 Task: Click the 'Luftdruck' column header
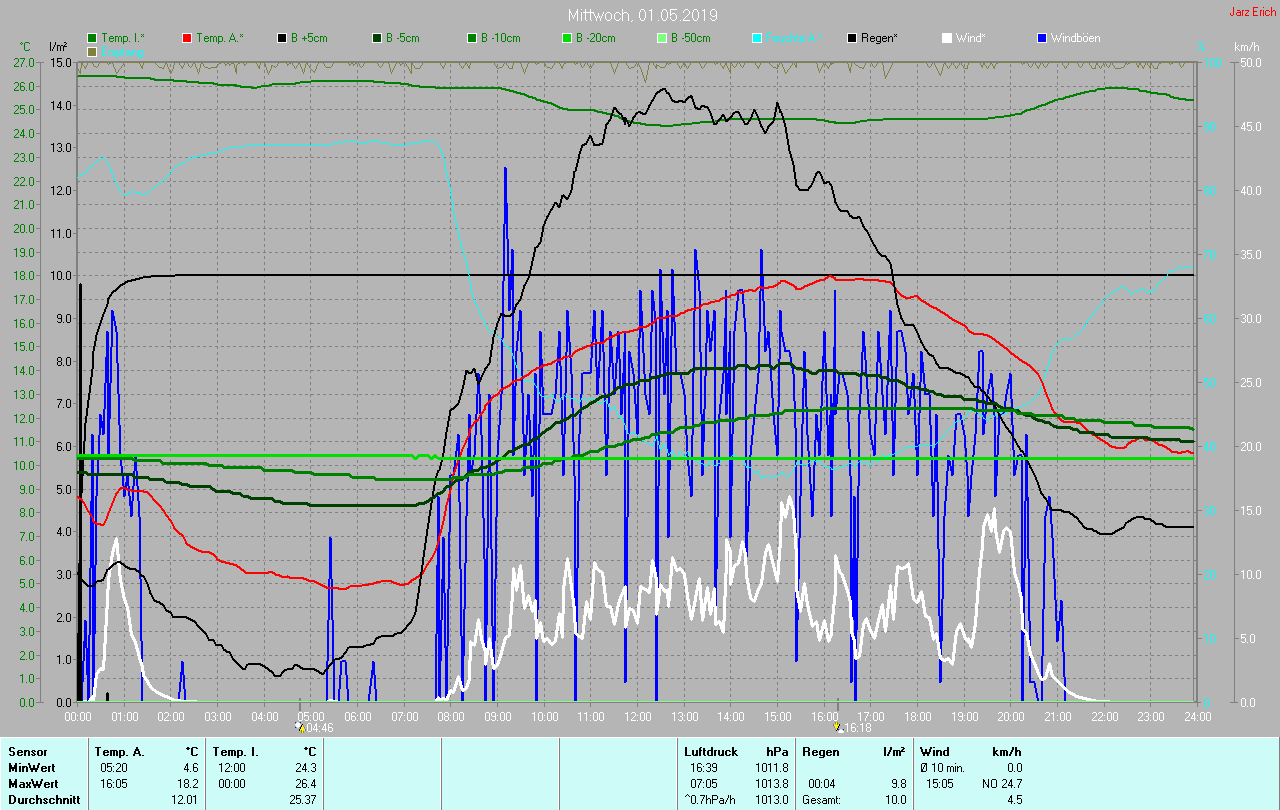click(x=710, y=752)
